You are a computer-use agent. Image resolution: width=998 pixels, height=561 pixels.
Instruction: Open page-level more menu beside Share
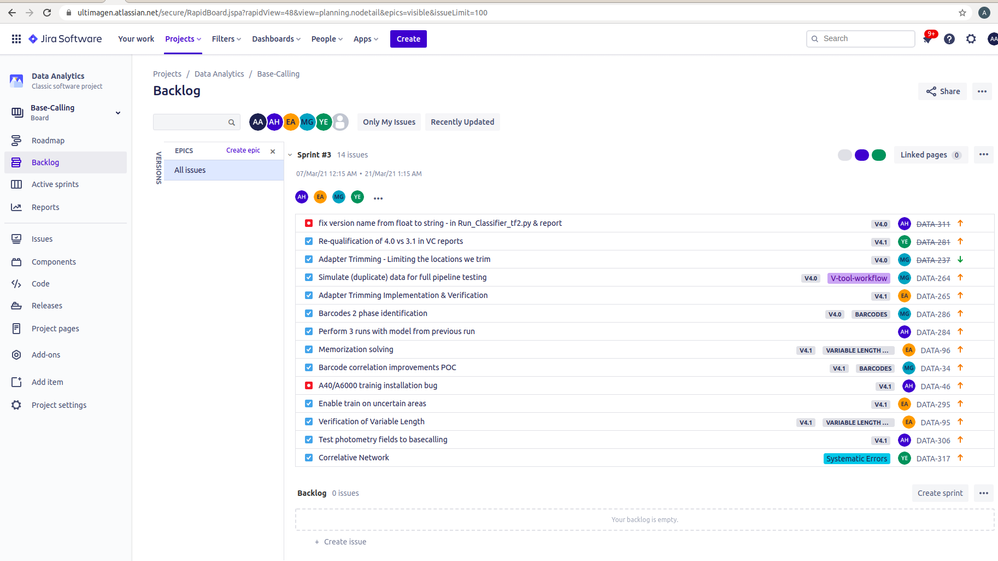(x=982, y=91)
